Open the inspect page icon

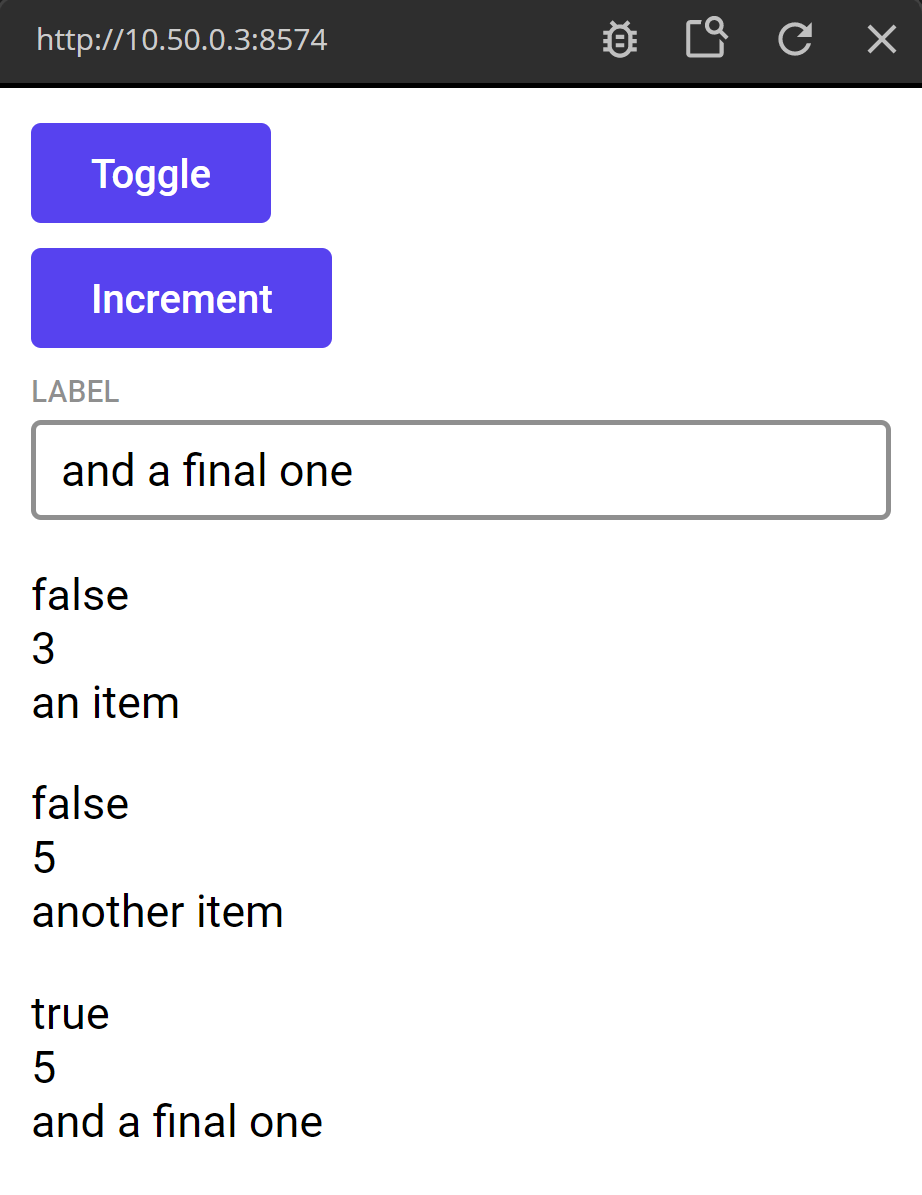(x=706, y=40)
